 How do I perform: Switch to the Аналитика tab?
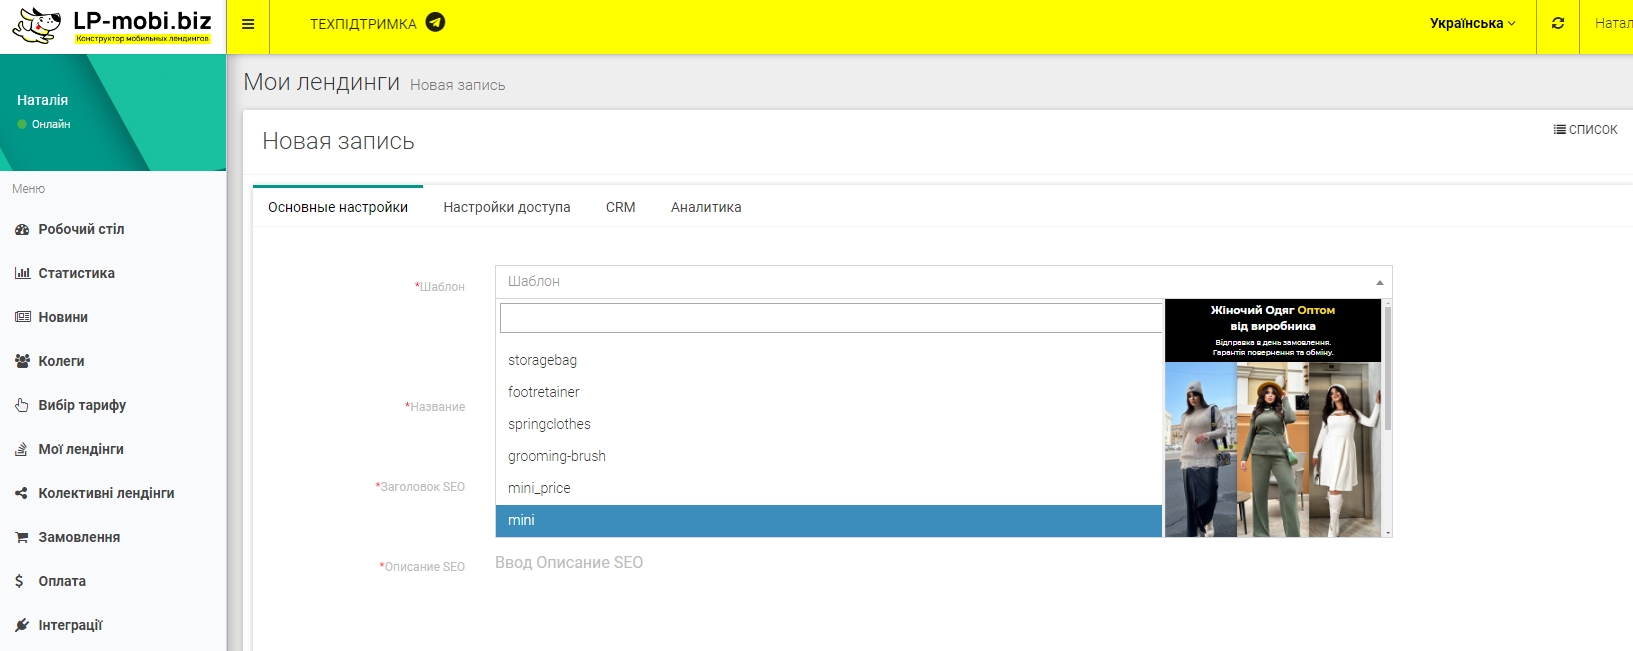coord(706,207)
